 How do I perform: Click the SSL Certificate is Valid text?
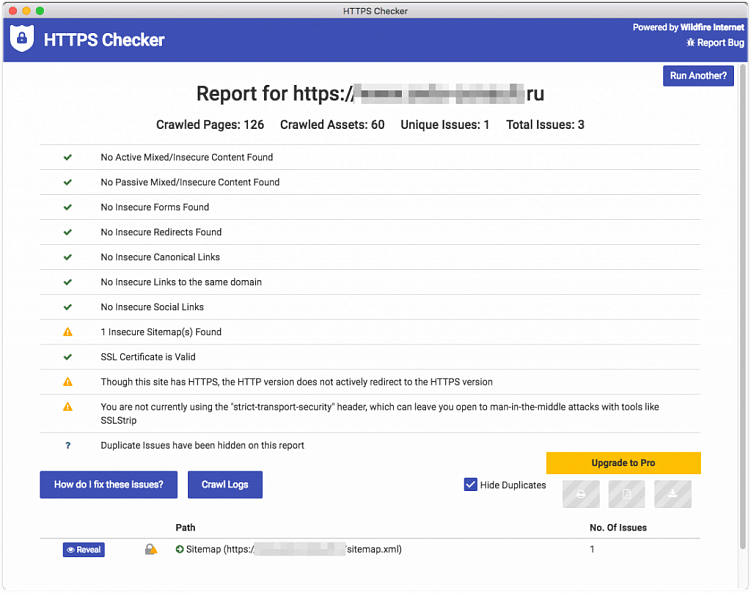coord(148,357)
